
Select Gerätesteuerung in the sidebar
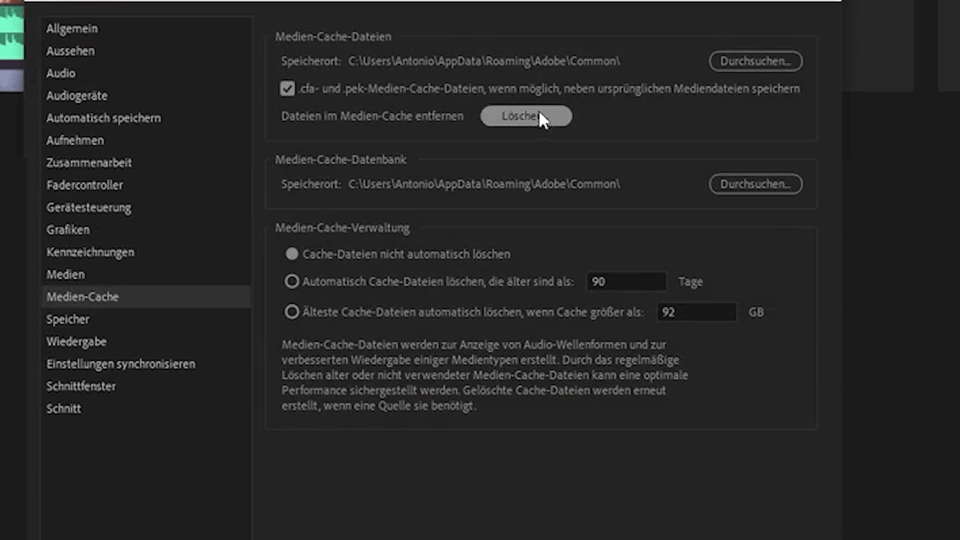(x=89, y=208)
